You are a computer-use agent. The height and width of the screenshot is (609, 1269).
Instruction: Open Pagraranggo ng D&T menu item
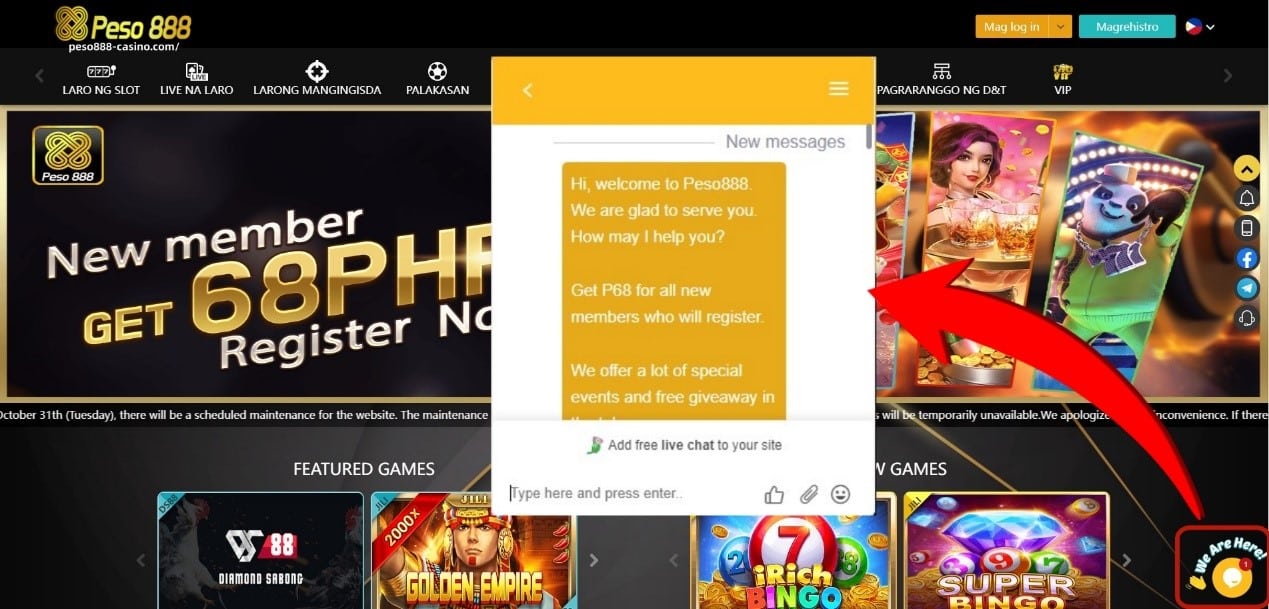click(x=941, y=80)
